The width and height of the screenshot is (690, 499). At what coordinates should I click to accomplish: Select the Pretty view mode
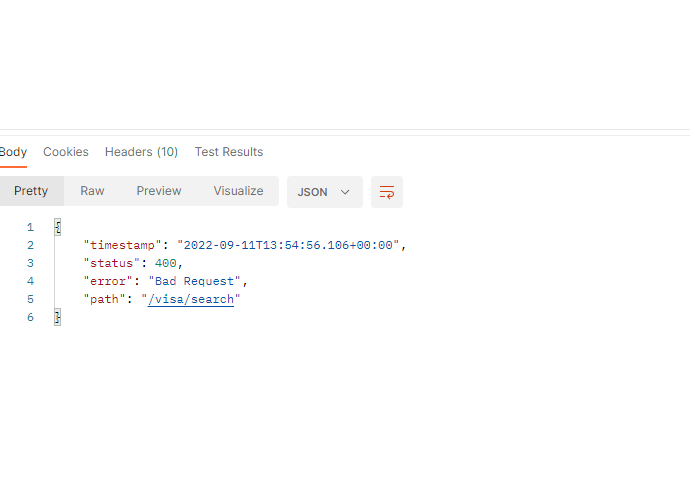pos(31,191)
